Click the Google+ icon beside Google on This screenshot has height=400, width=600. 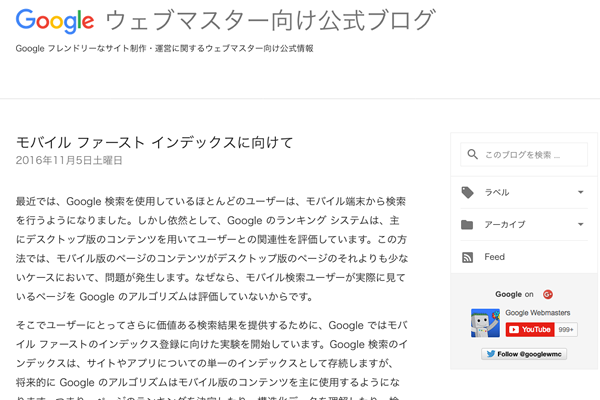pos(548,294)
